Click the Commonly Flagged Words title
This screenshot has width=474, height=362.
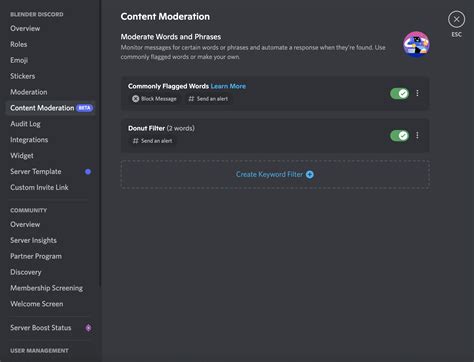[168, 86]
